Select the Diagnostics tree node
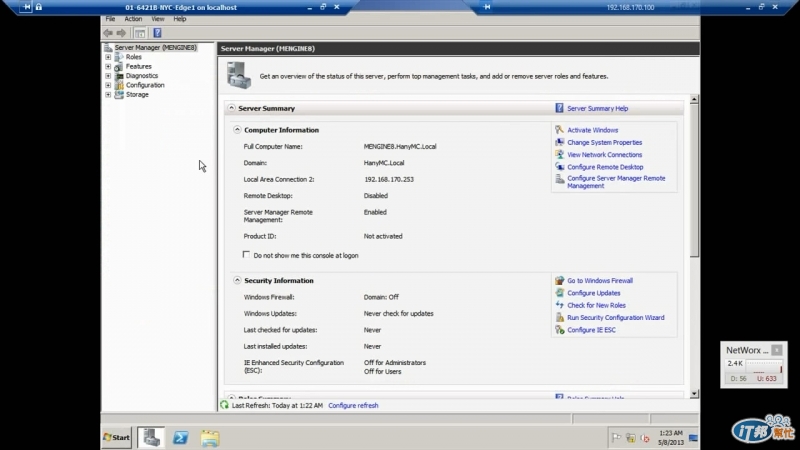Screen dimensions: 800x450 click(x=142, y=76)
